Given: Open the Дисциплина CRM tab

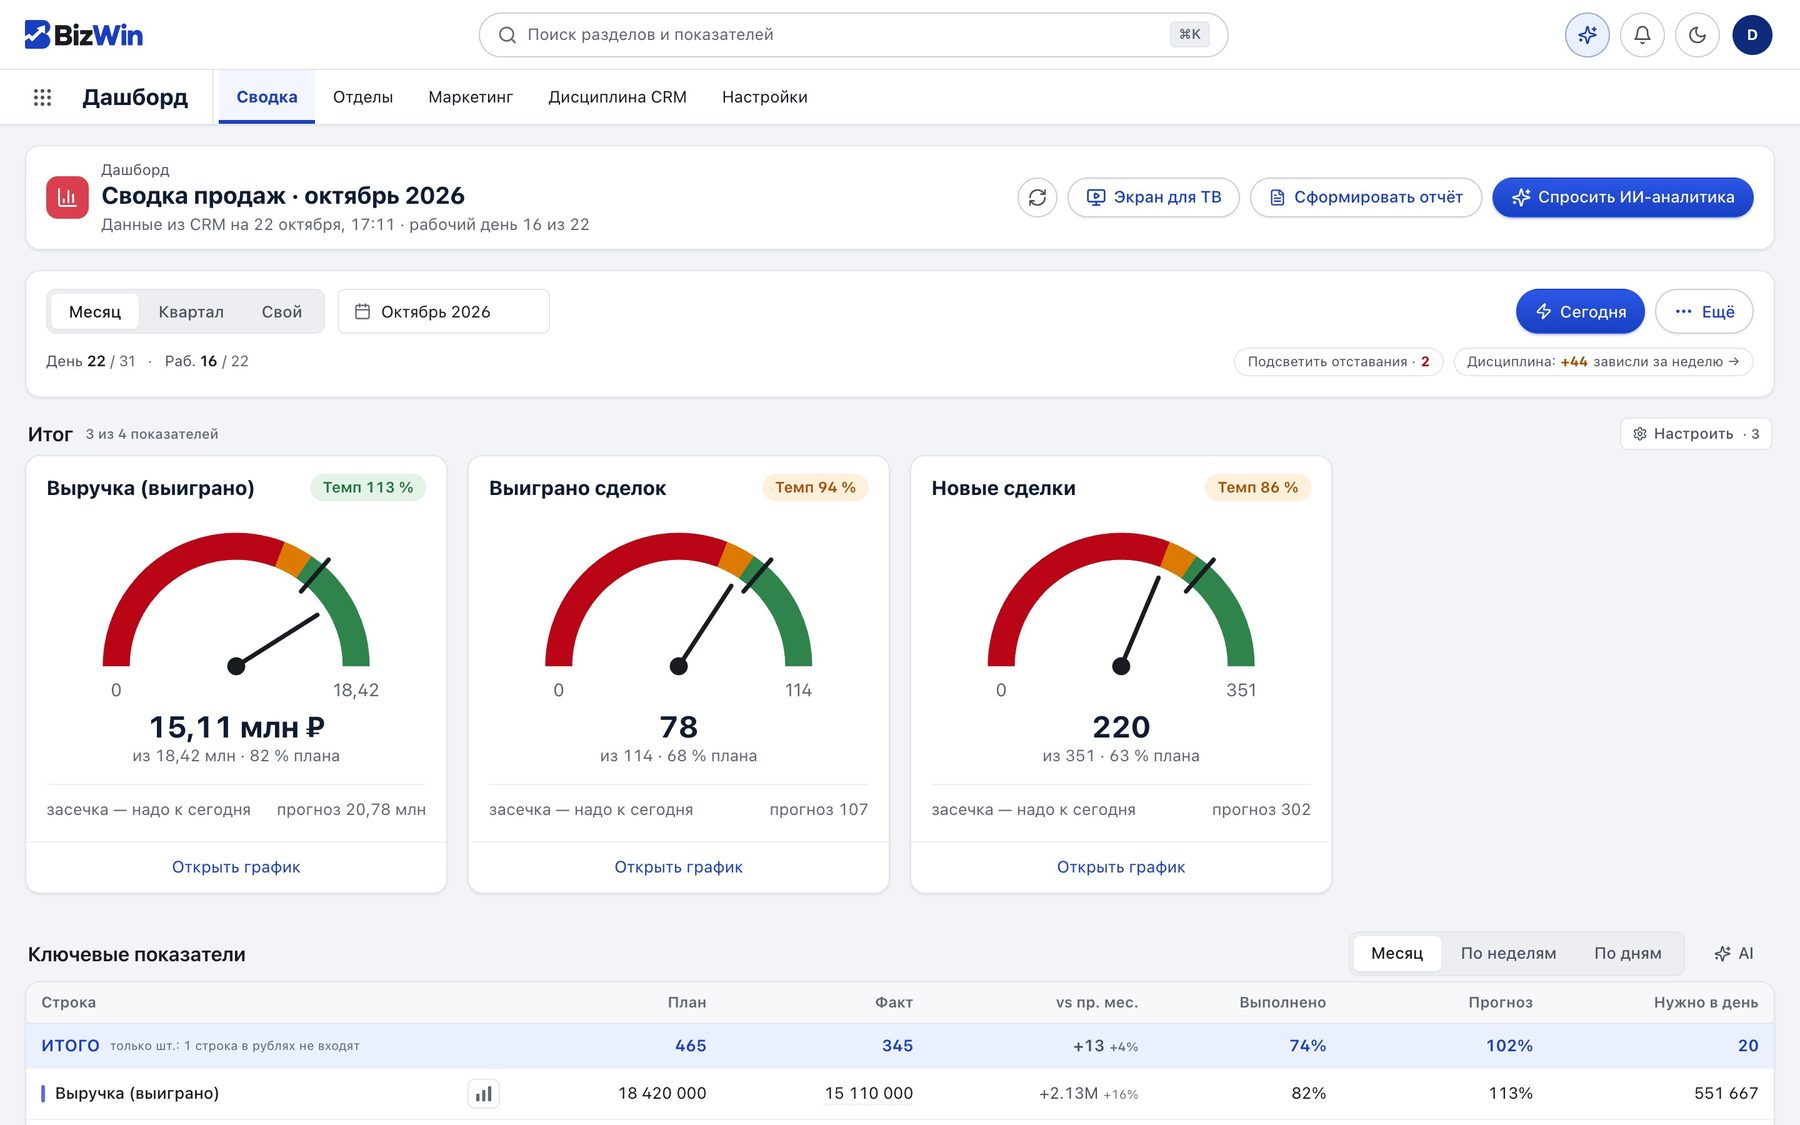Looking at the screenshot, I should point(617,97).
